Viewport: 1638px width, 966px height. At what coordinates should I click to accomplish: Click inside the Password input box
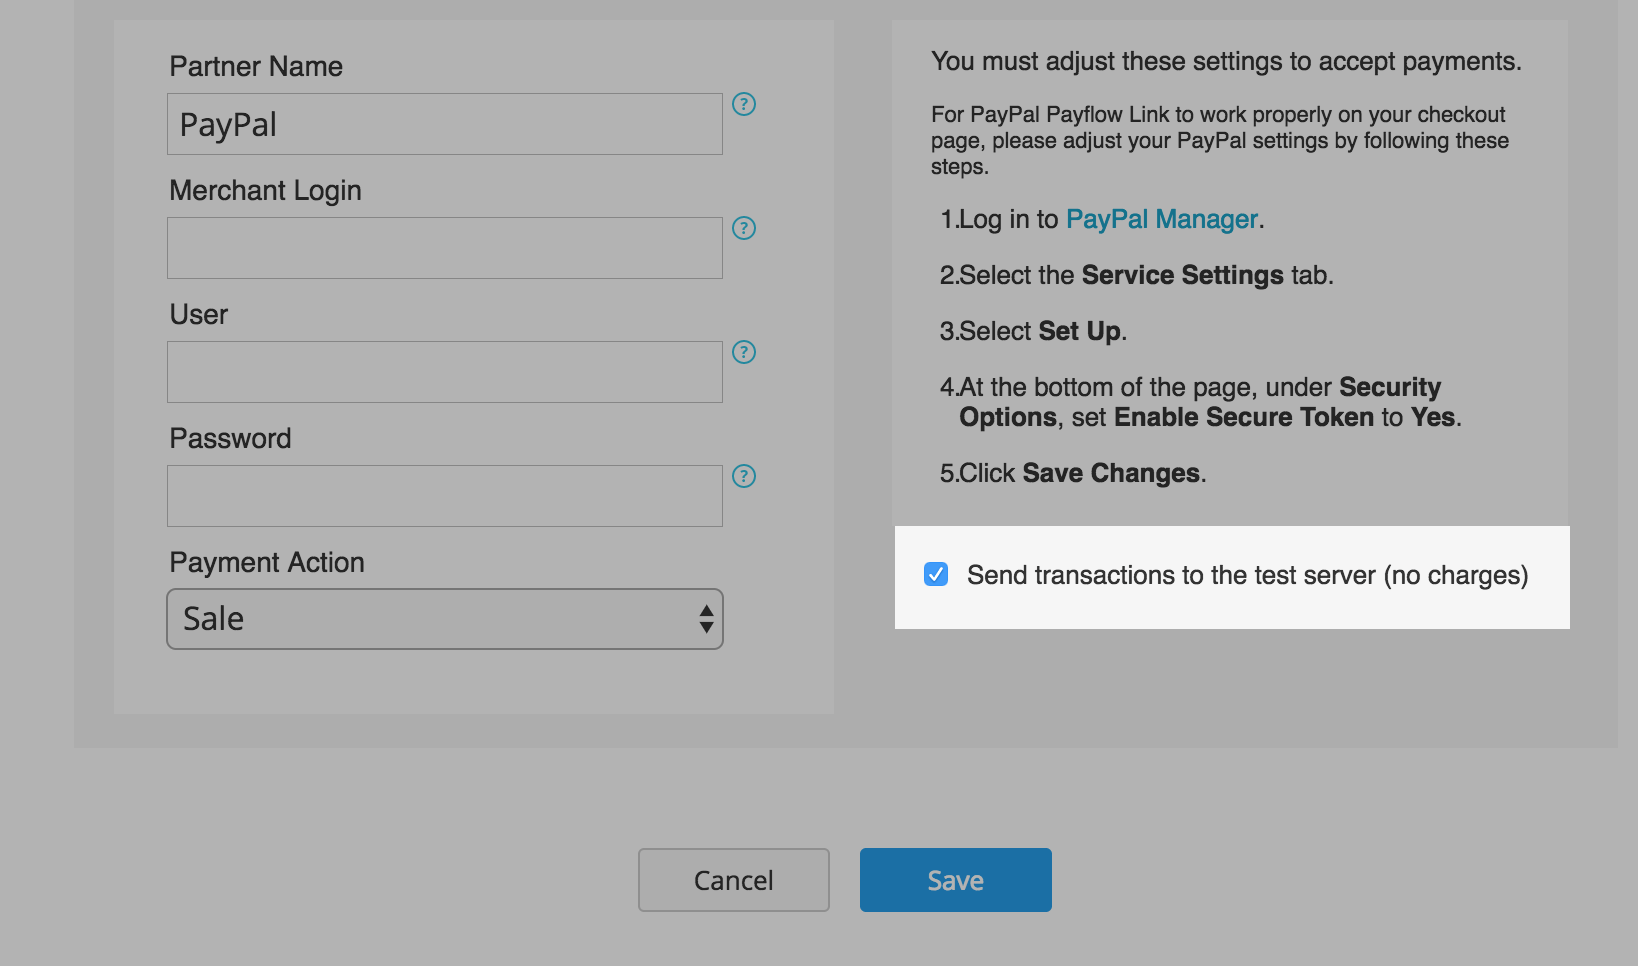[444, 496]
